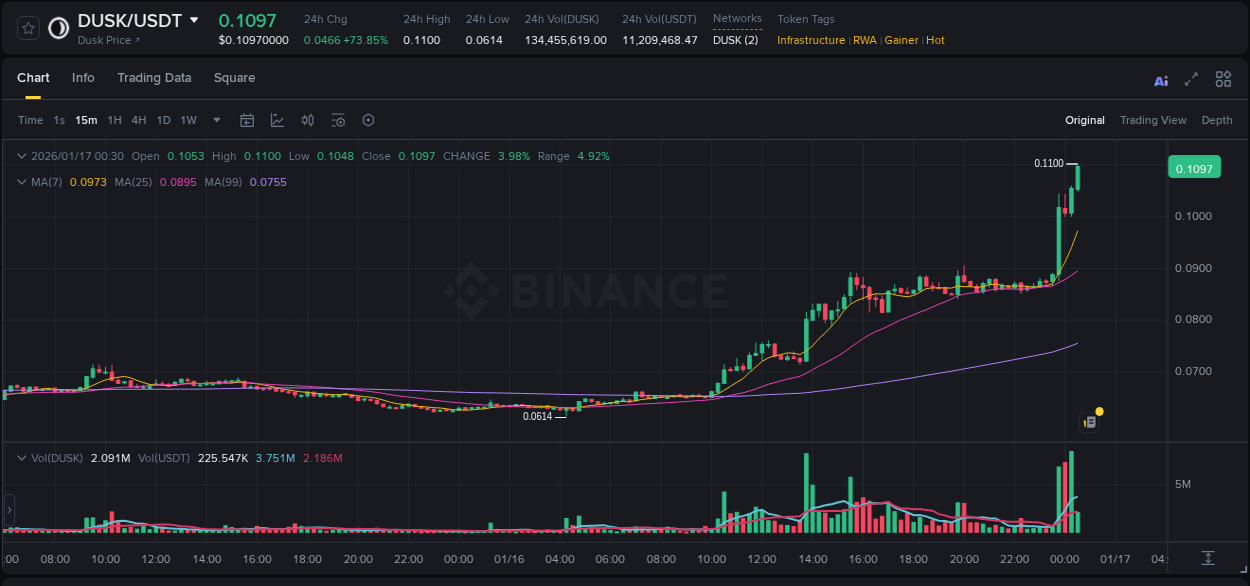This screenshot has height=586, width=1250.
Task: Open the indicator settings icon
Action: pyautogui.click(x=338, y=120)
